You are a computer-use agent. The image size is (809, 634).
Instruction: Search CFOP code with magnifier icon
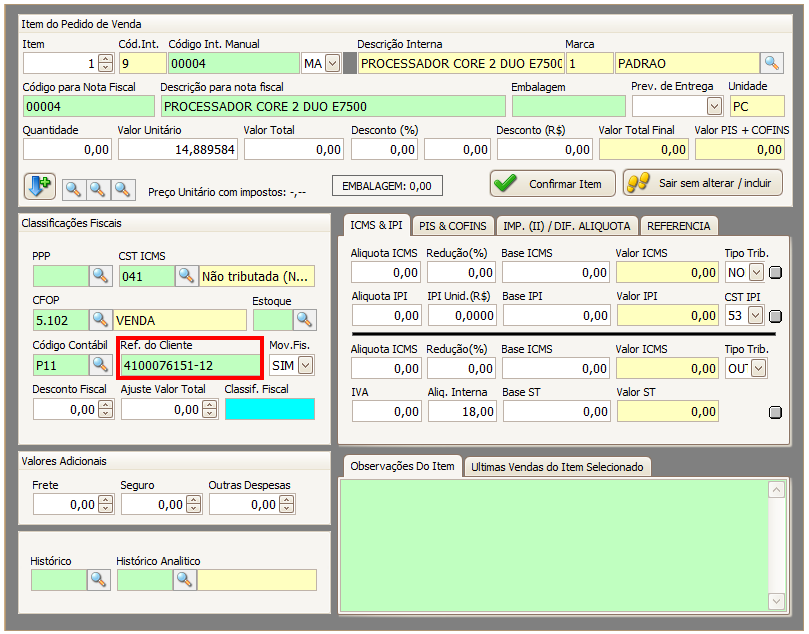pyautogui.click(x=100, y=320)
